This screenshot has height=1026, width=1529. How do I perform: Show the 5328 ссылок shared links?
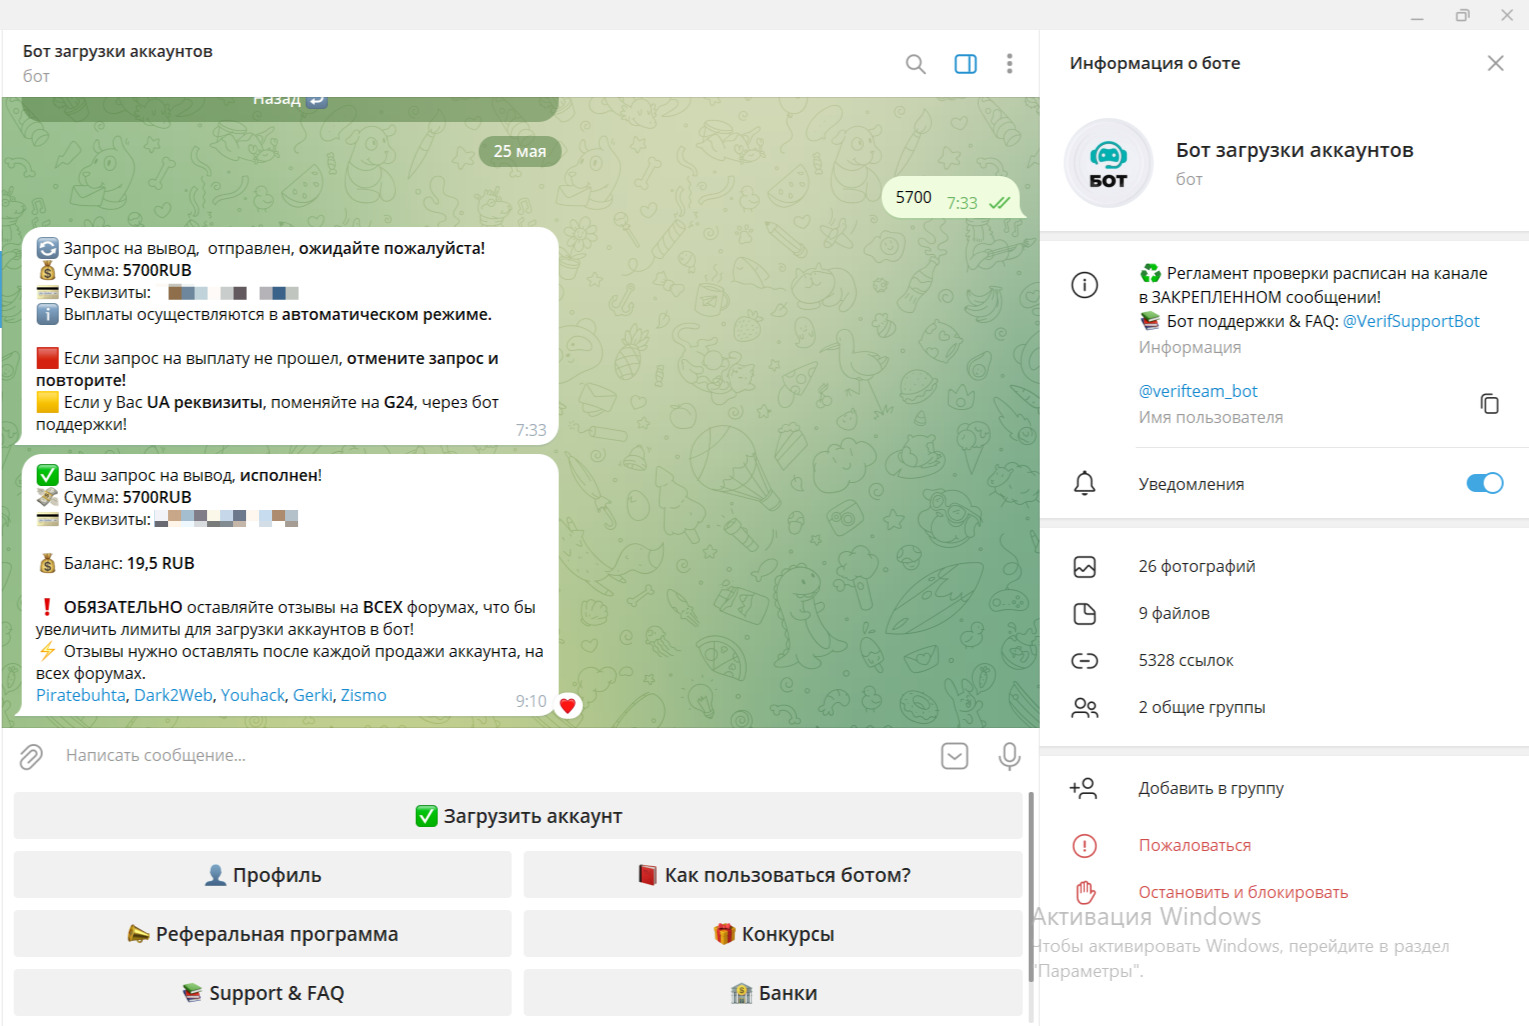coord(1185,660)
